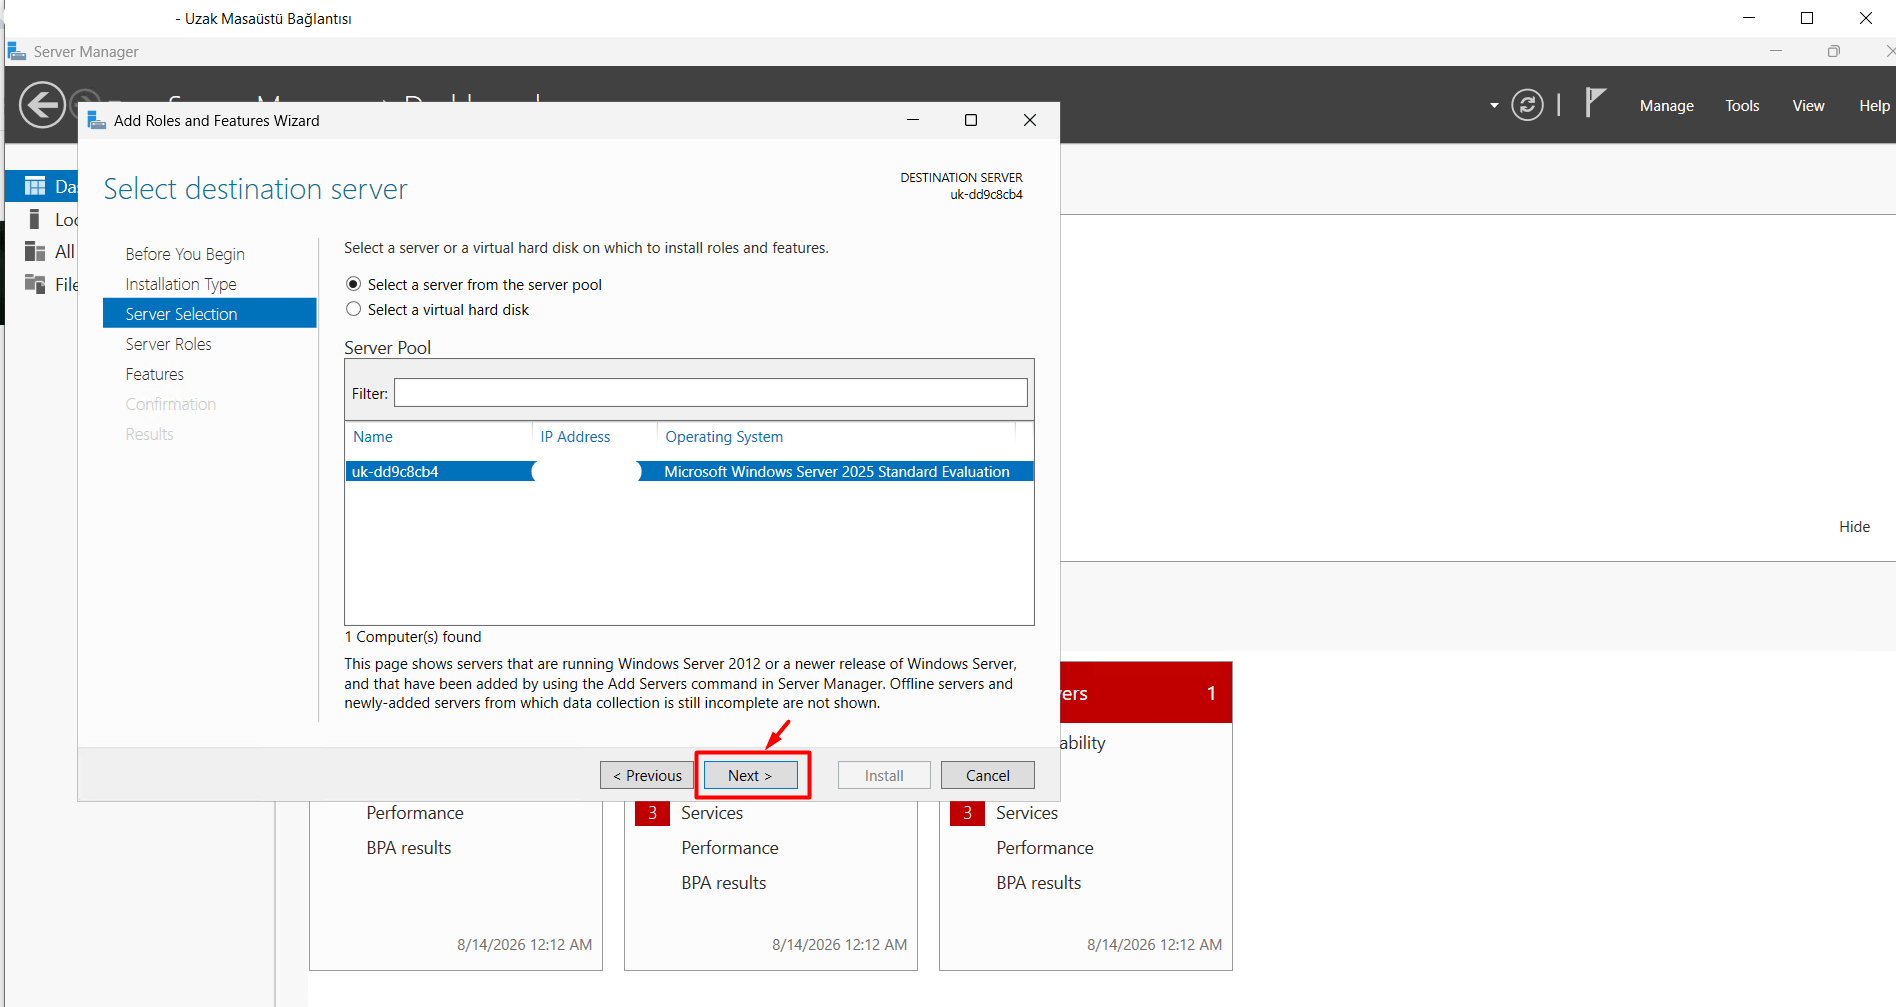
Task: Sort server pool by the IP Address column
Action: [575, 437]
